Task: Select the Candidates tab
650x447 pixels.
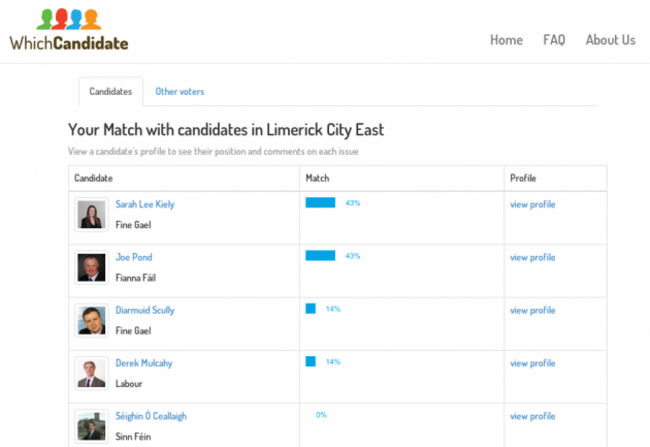Action: [x=111, y=91]
